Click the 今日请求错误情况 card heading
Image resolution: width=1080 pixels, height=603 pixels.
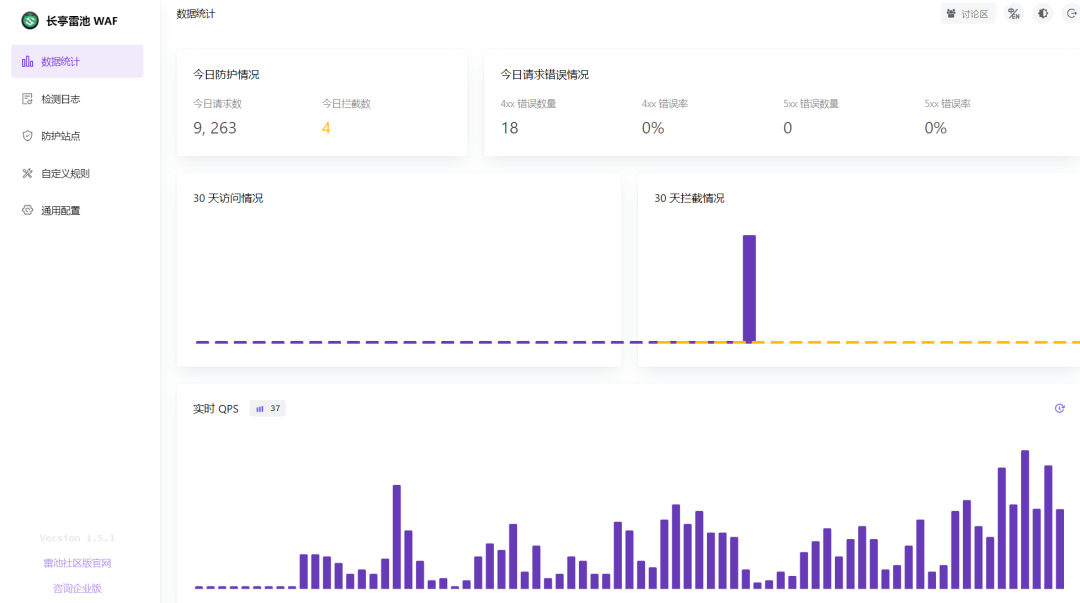(x=544, y=74)
